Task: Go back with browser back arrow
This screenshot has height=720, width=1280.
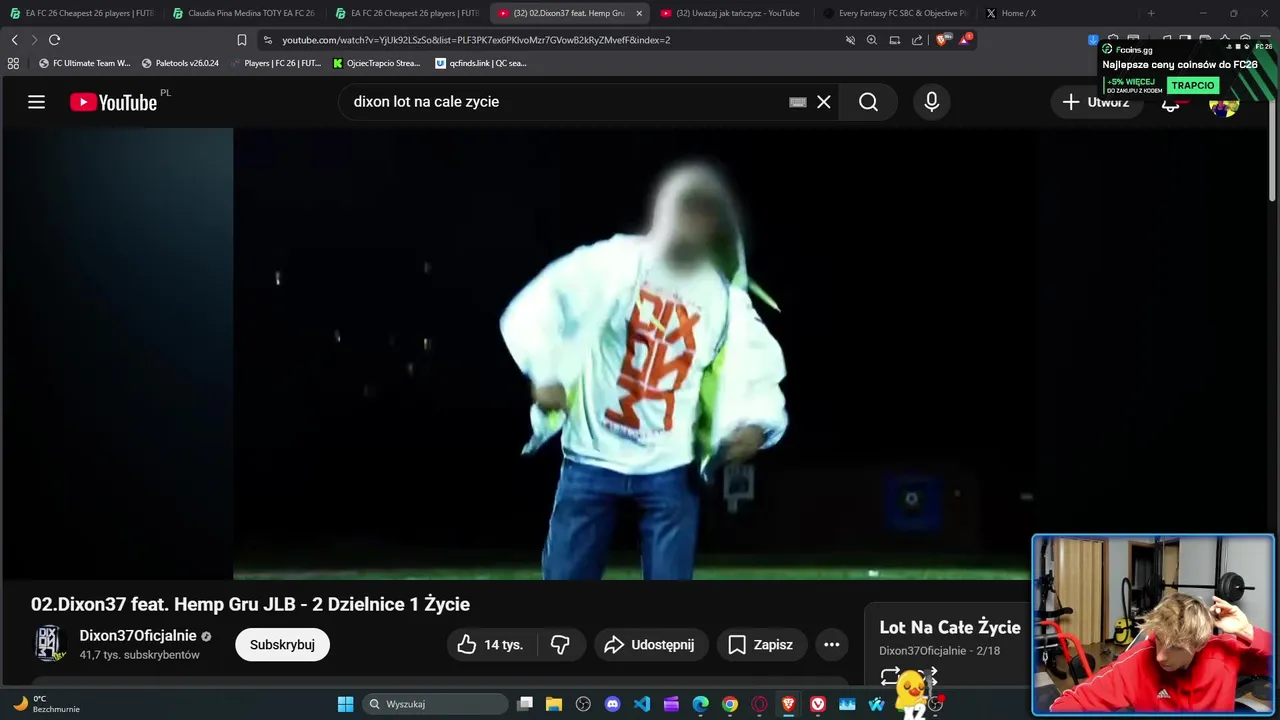Action: (x=14, y=40)
